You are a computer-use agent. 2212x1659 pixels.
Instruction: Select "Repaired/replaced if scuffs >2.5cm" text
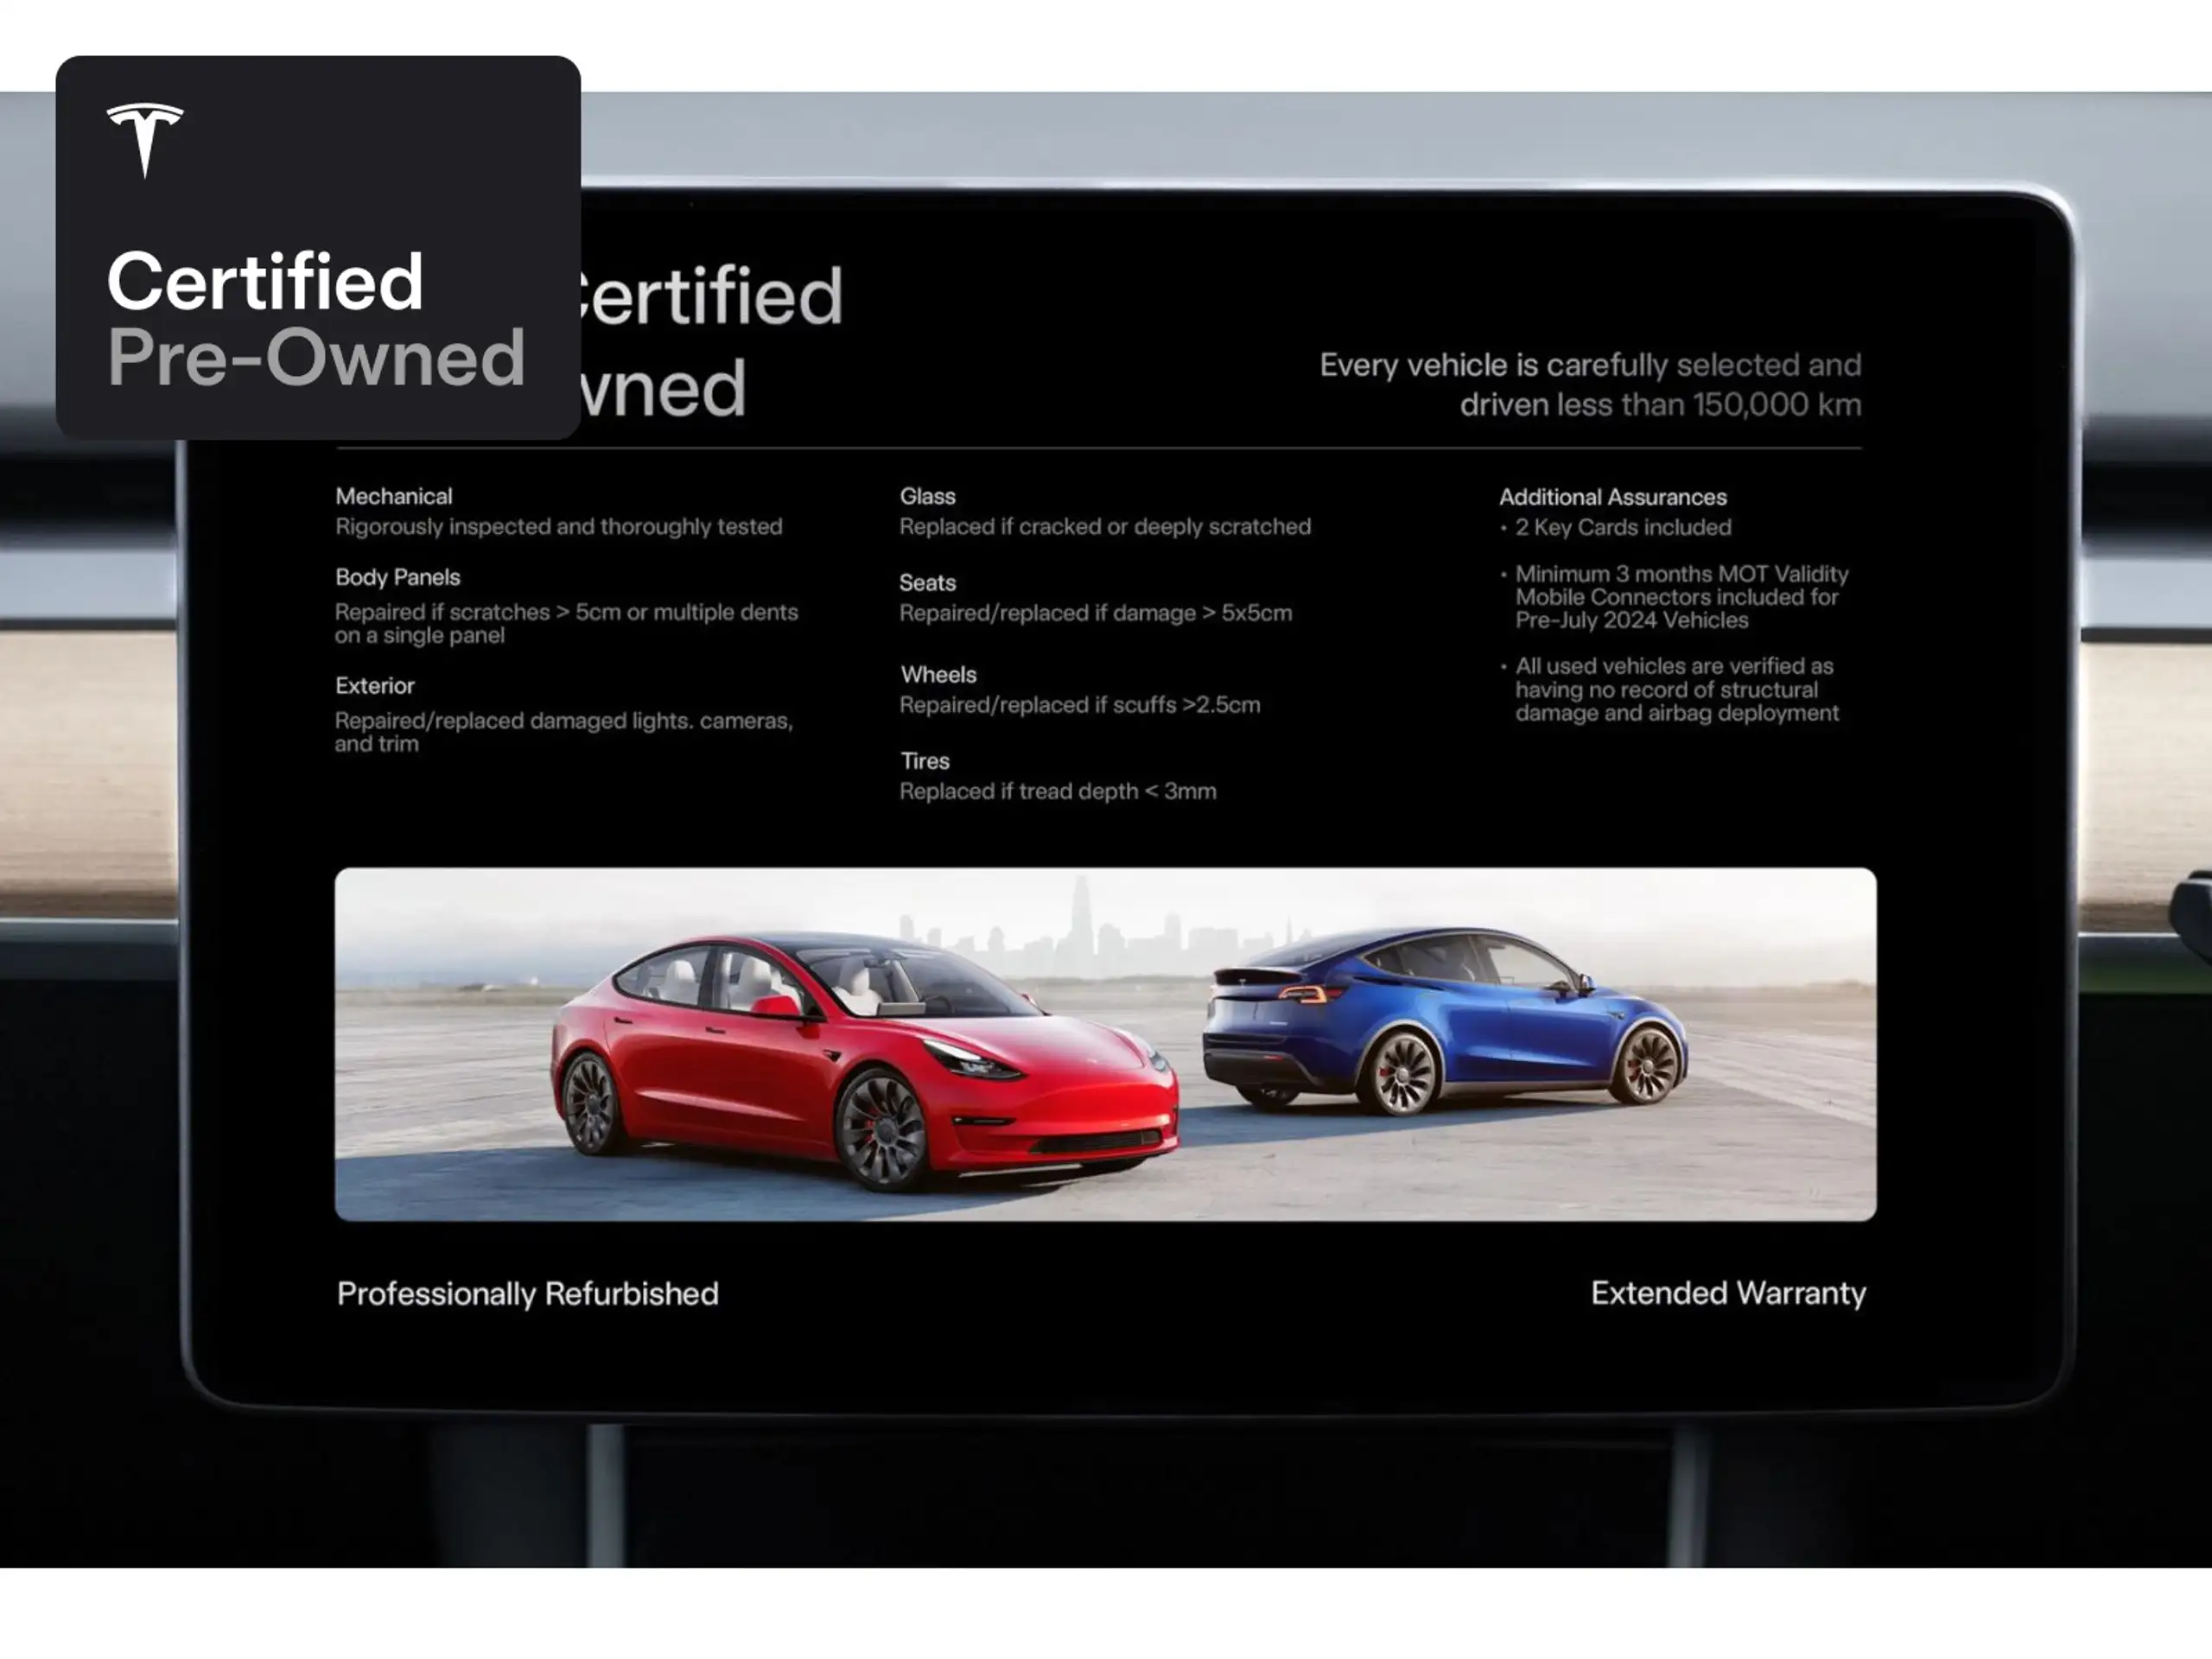1080,705
